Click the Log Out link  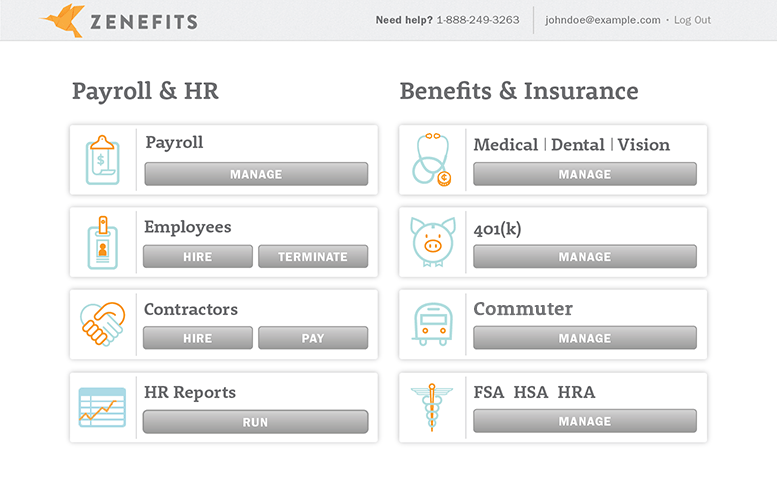692,20
